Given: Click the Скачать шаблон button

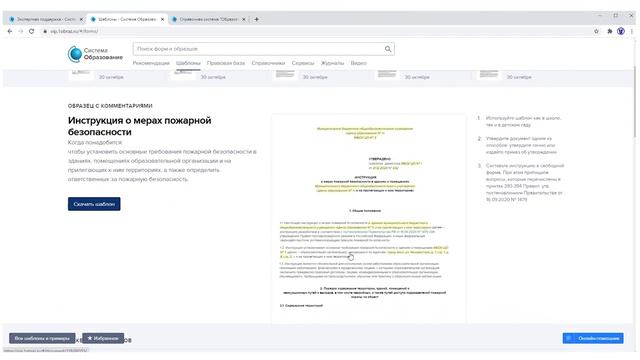Looking at the screenshot, I should (94, 204).
